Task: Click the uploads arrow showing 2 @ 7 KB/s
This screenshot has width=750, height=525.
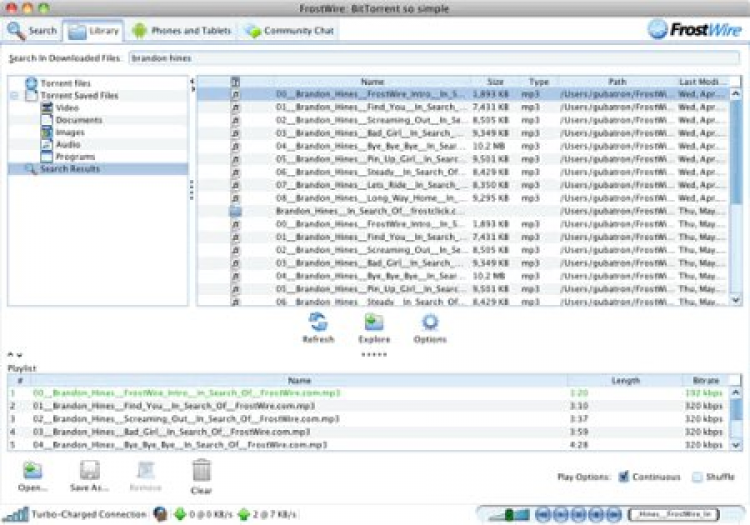Action: (x=244, y=514)
